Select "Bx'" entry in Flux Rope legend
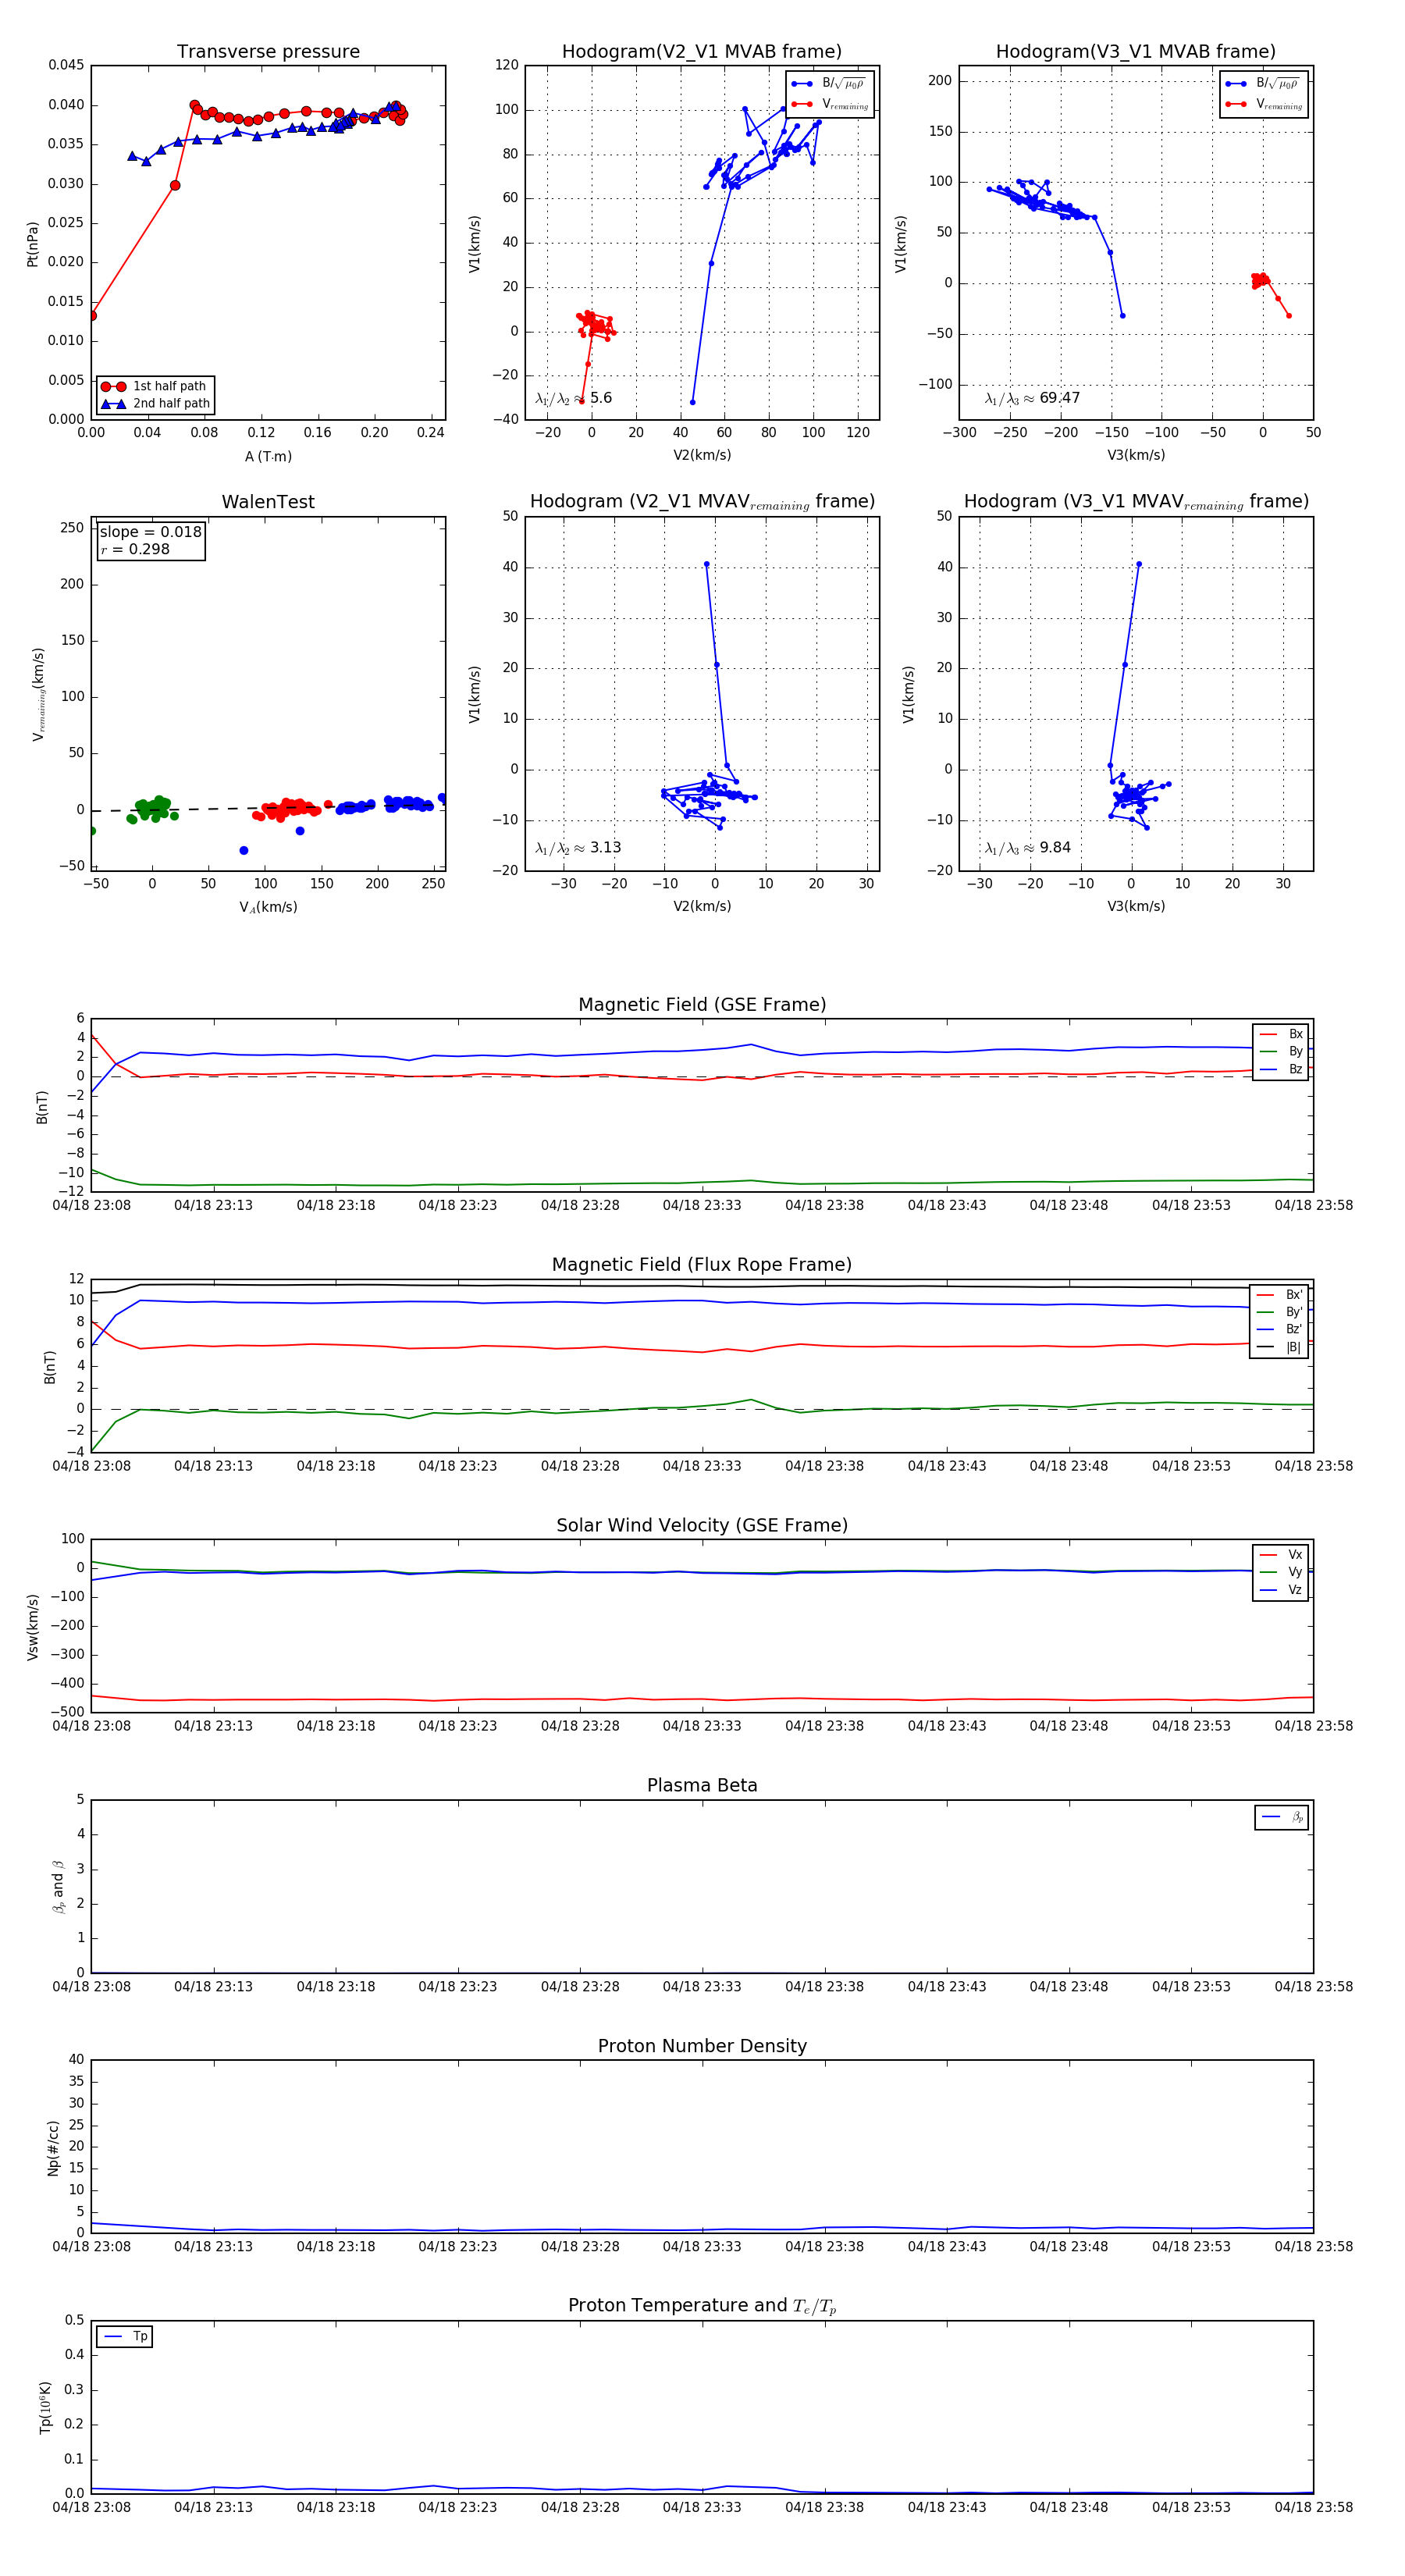The height and width of the screenshot is (2576, 1405). point(1279,1294)
